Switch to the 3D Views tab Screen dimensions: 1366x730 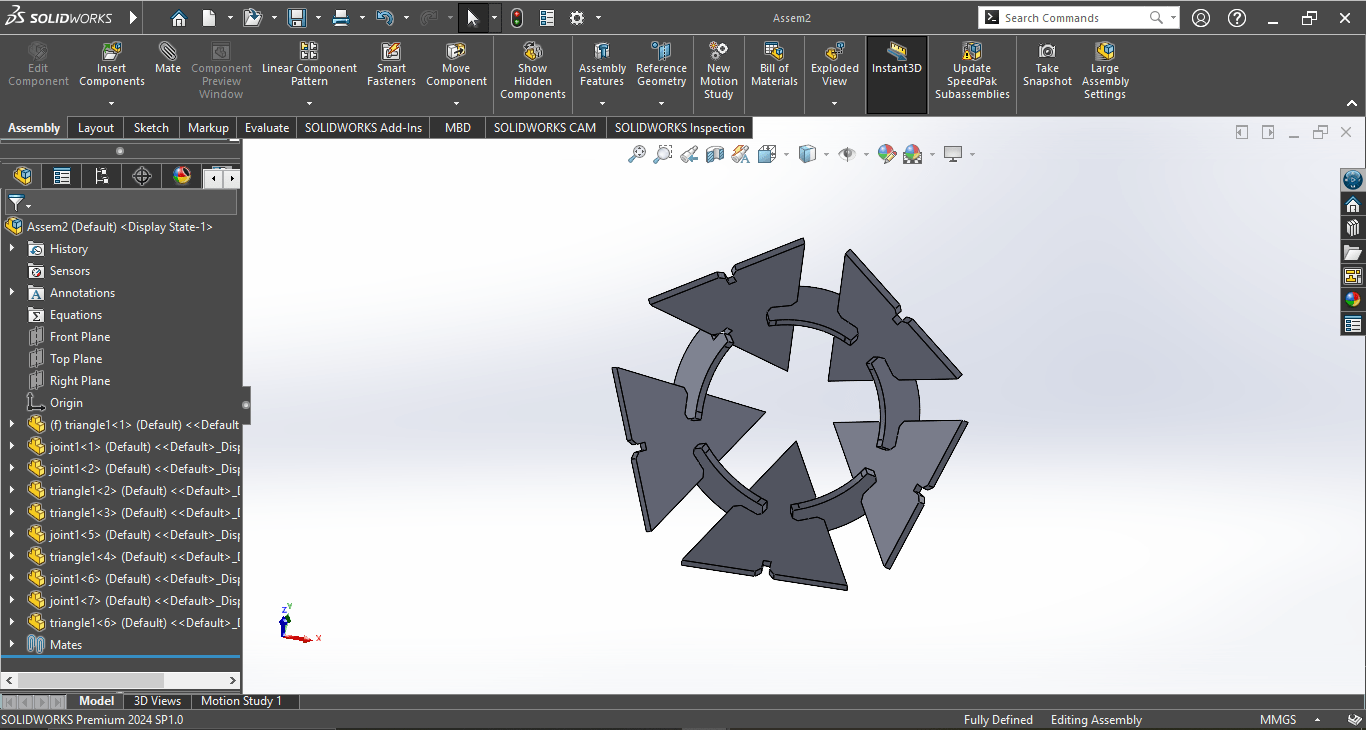tap(157, 701)
